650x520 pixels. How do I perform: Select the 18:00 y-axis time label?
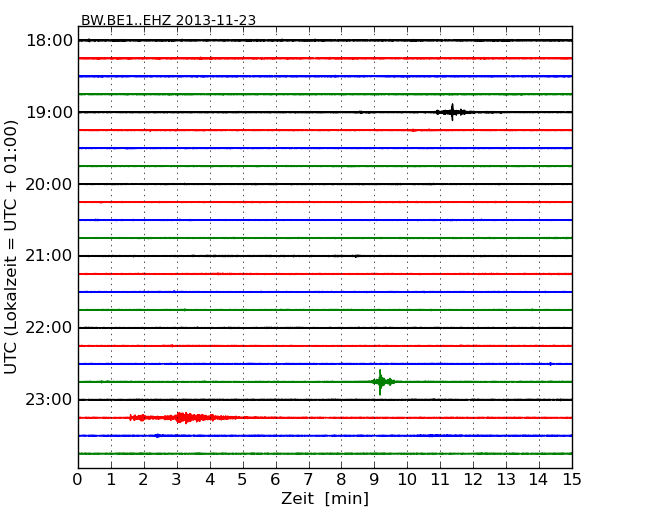tap(49, 41)
